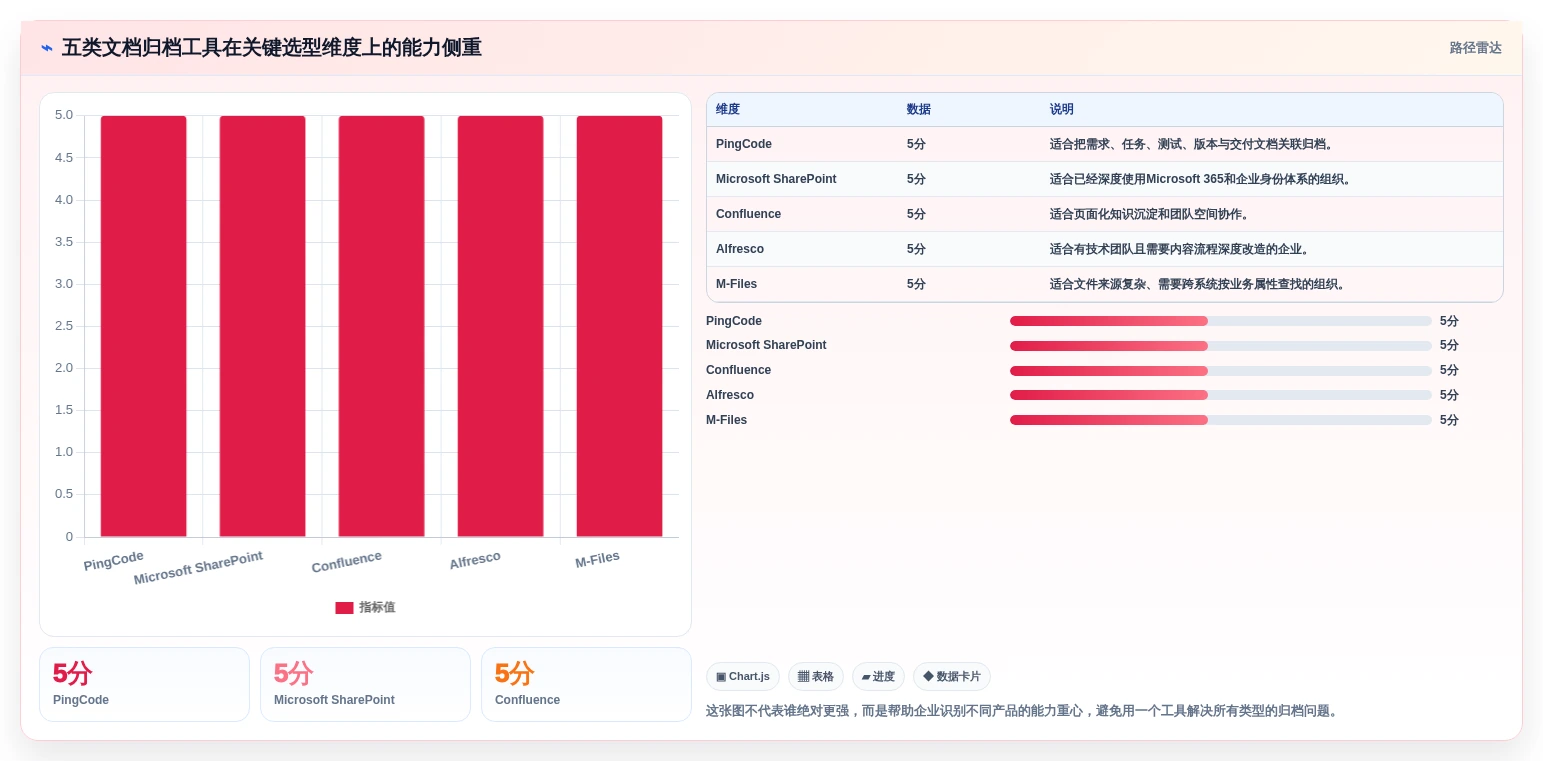Click the page title 五类文档归档工具

(272, 48)
